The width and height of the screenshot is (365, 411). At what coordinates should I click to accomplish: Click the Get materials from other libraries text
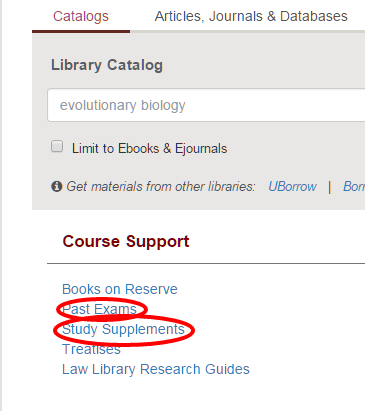(x=161, y=186)
